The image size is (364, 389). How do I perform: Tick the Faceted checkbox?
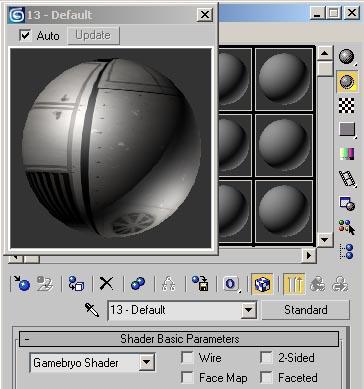[x=267, y=378]
